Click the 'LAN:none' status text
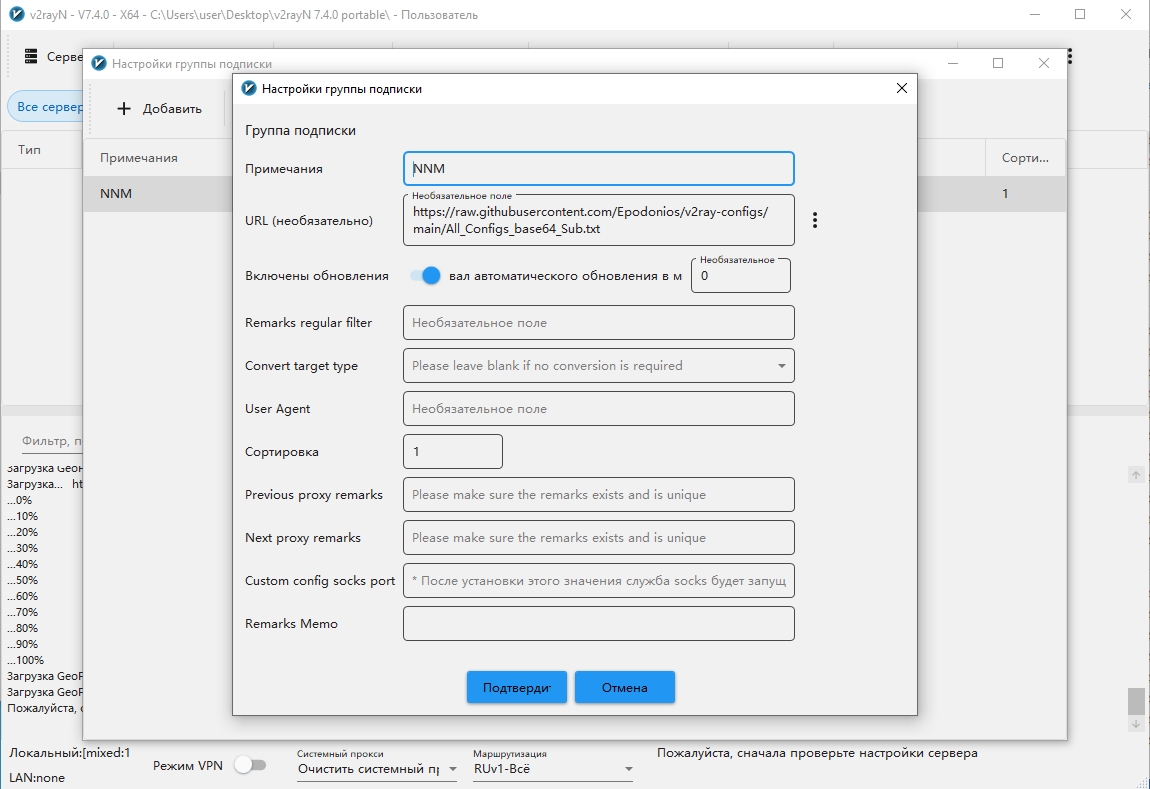 click(37, 777)
